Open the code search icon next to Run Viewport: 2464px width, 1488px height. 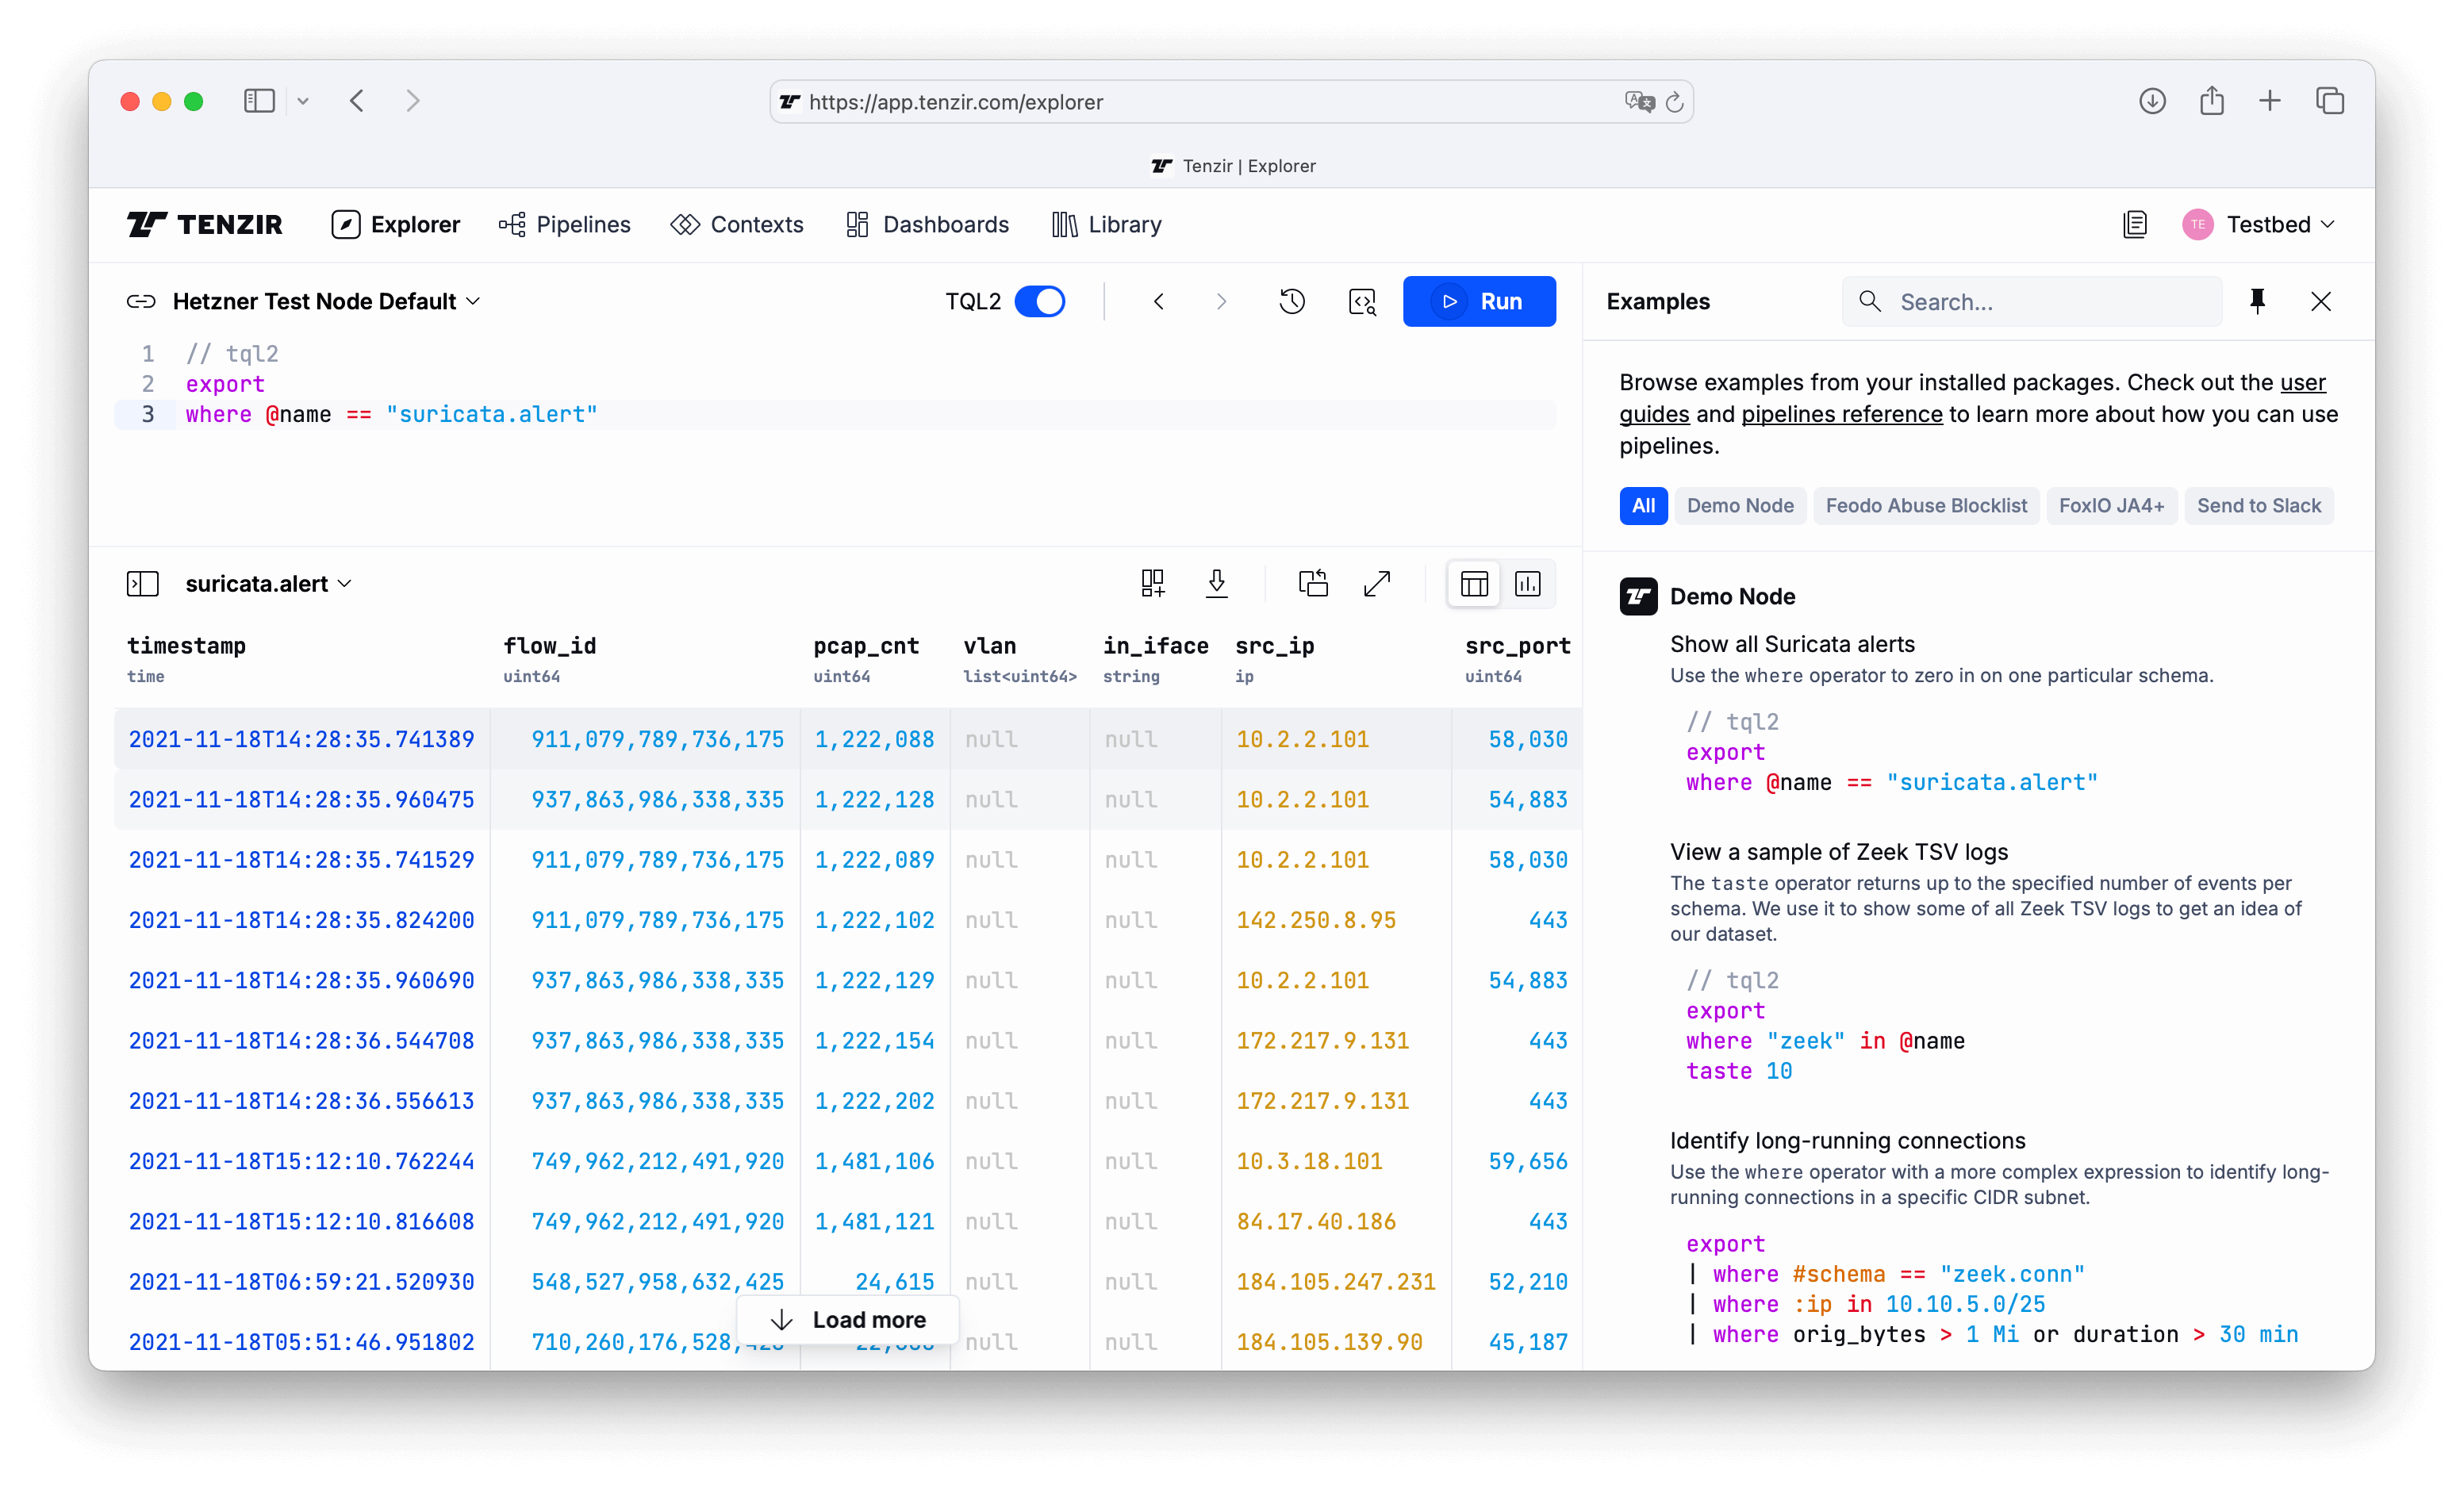tap(1362, 301)
